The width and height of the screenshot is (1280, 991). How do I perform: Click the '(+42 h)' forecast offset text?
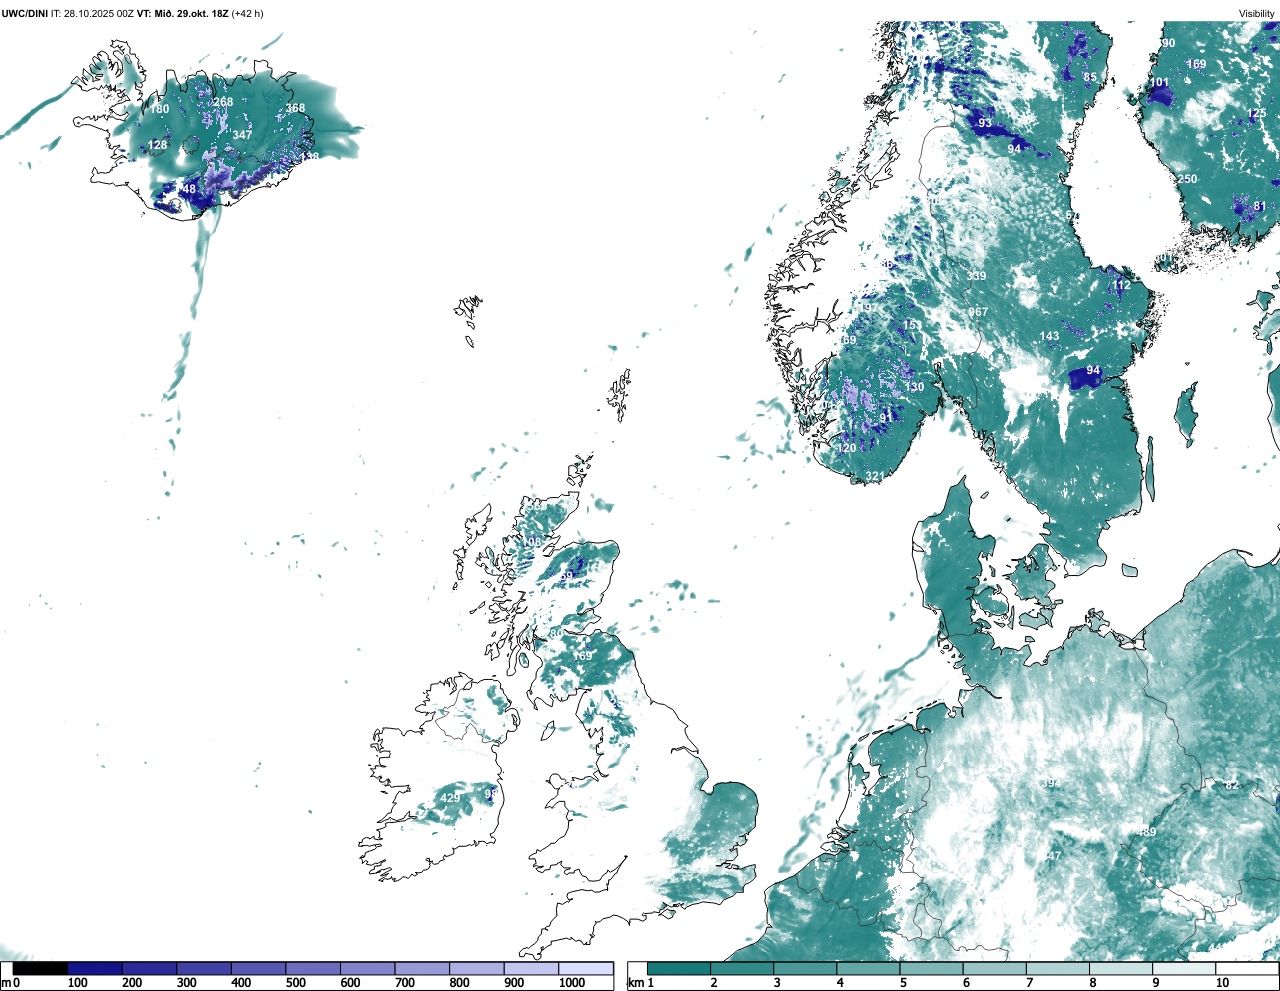pyautogui.click(x=247, y=14)
